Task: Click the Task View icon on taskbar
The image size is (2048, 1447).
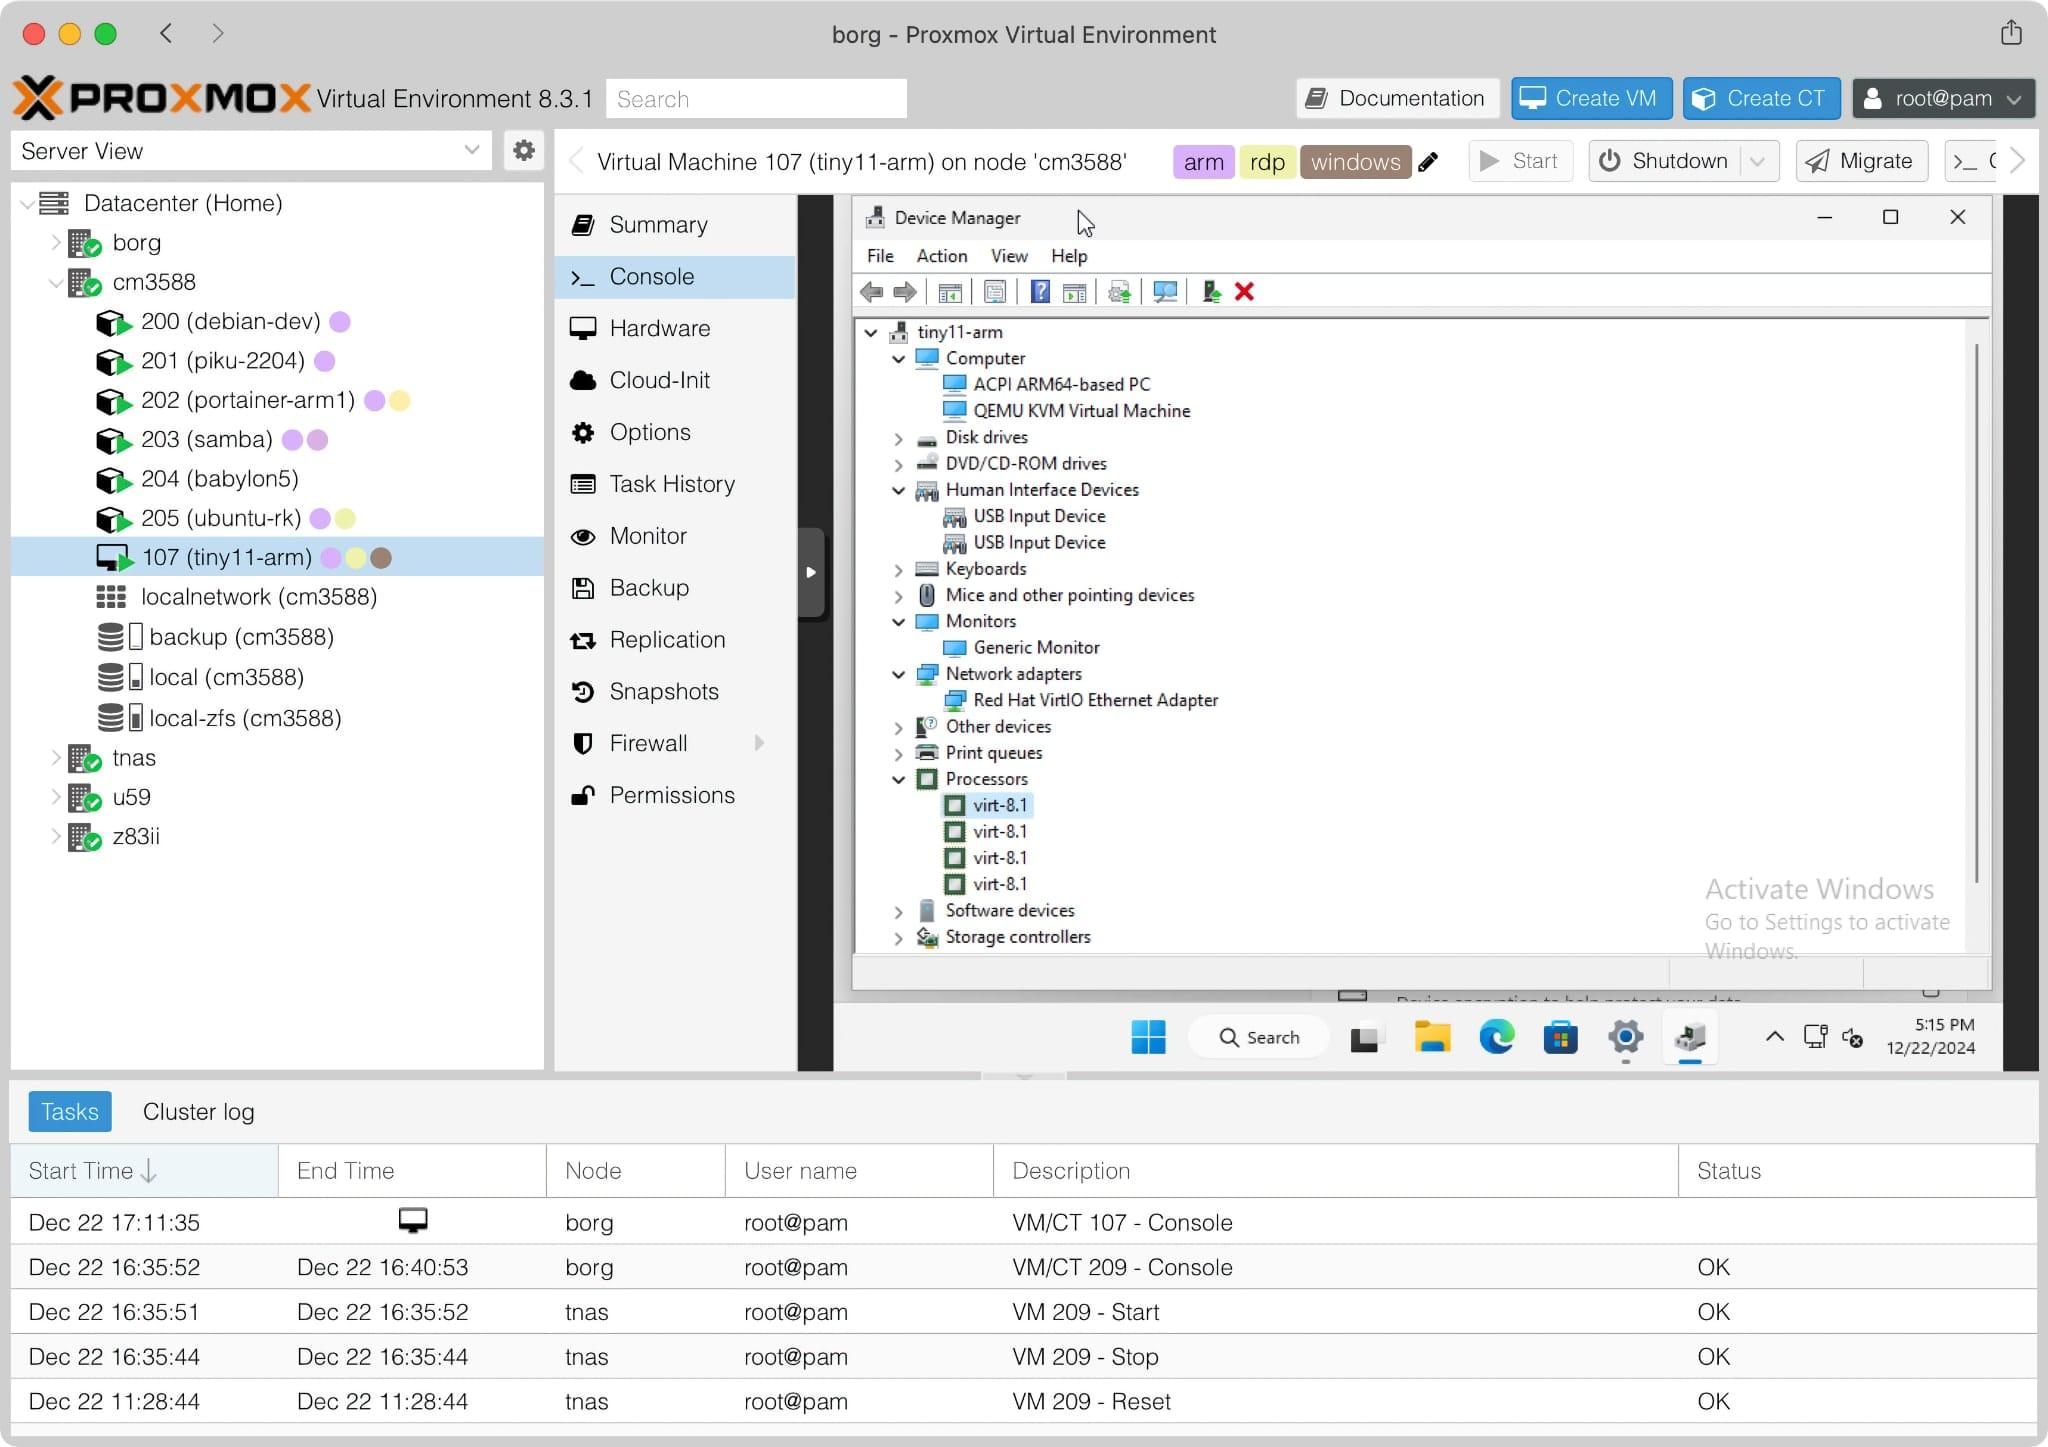Action: [1364, 1039]
